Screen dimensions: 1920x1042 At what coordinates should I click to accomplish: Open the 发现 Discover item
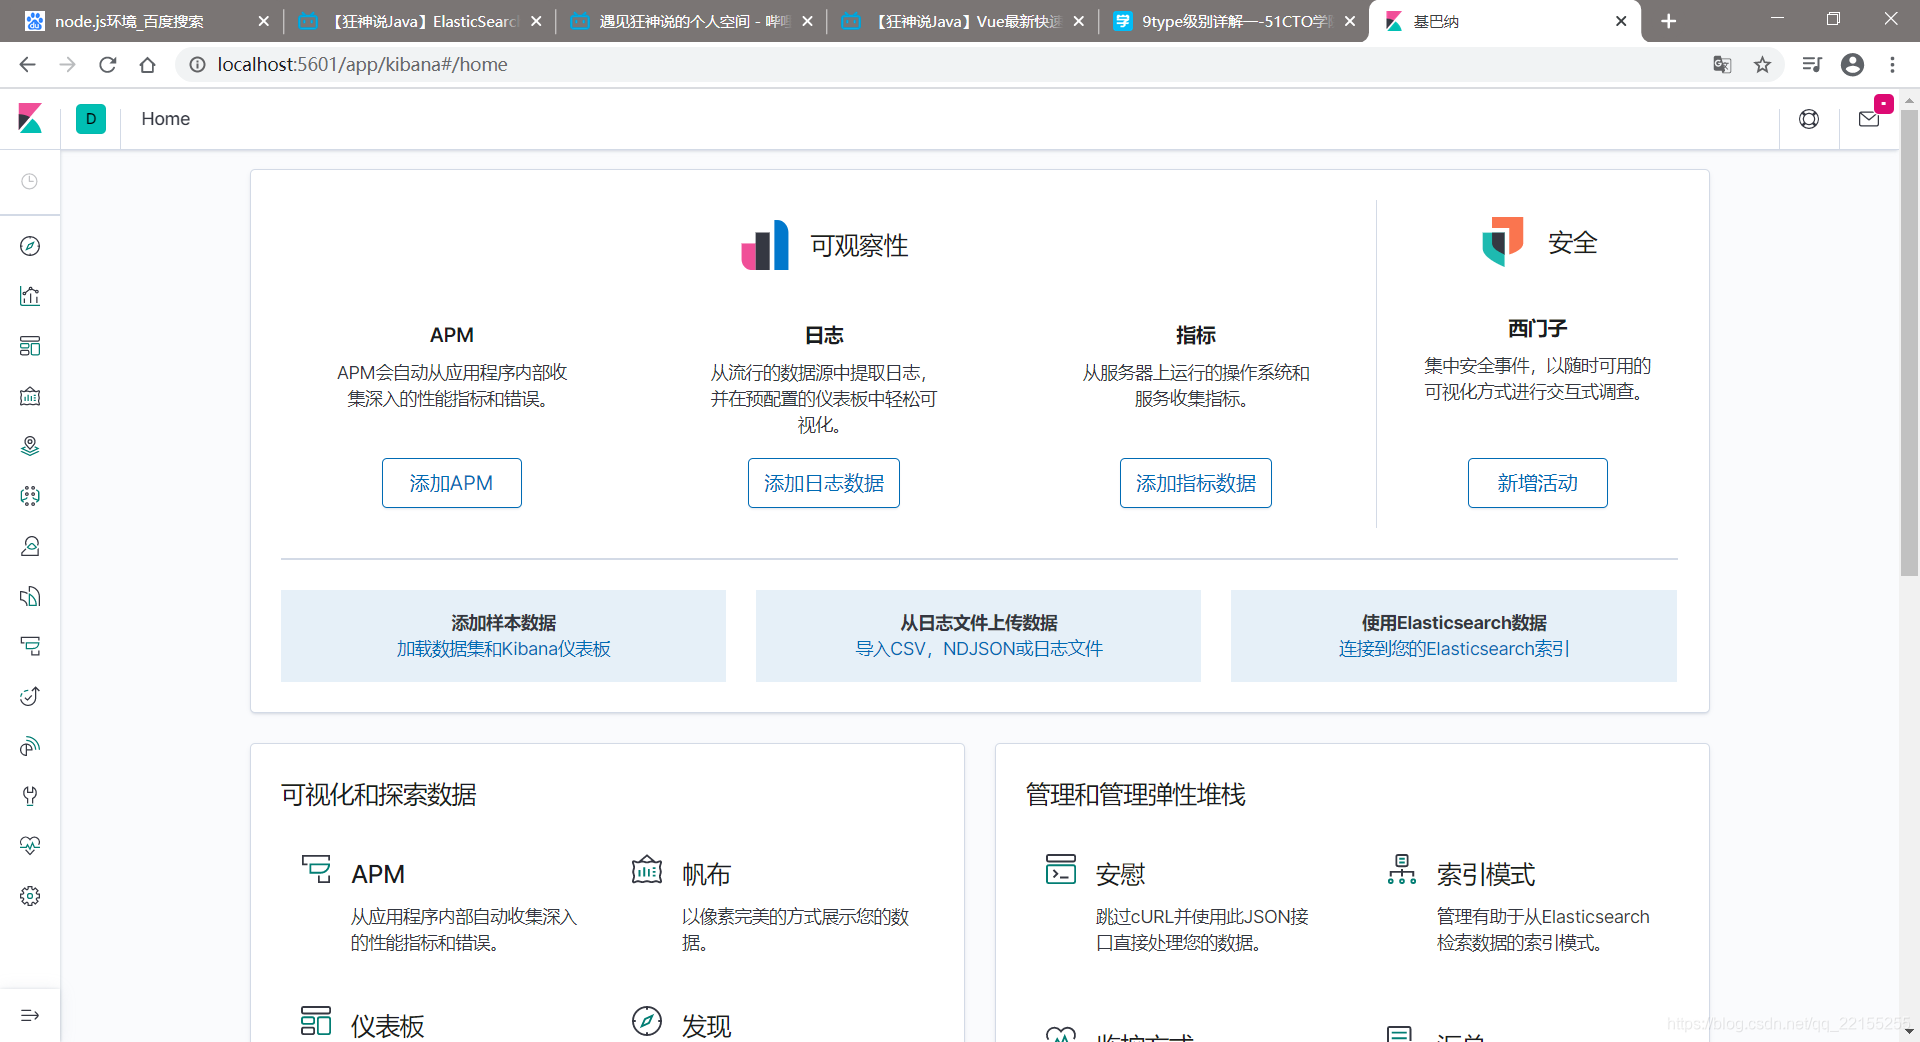tap(706, 1026)
